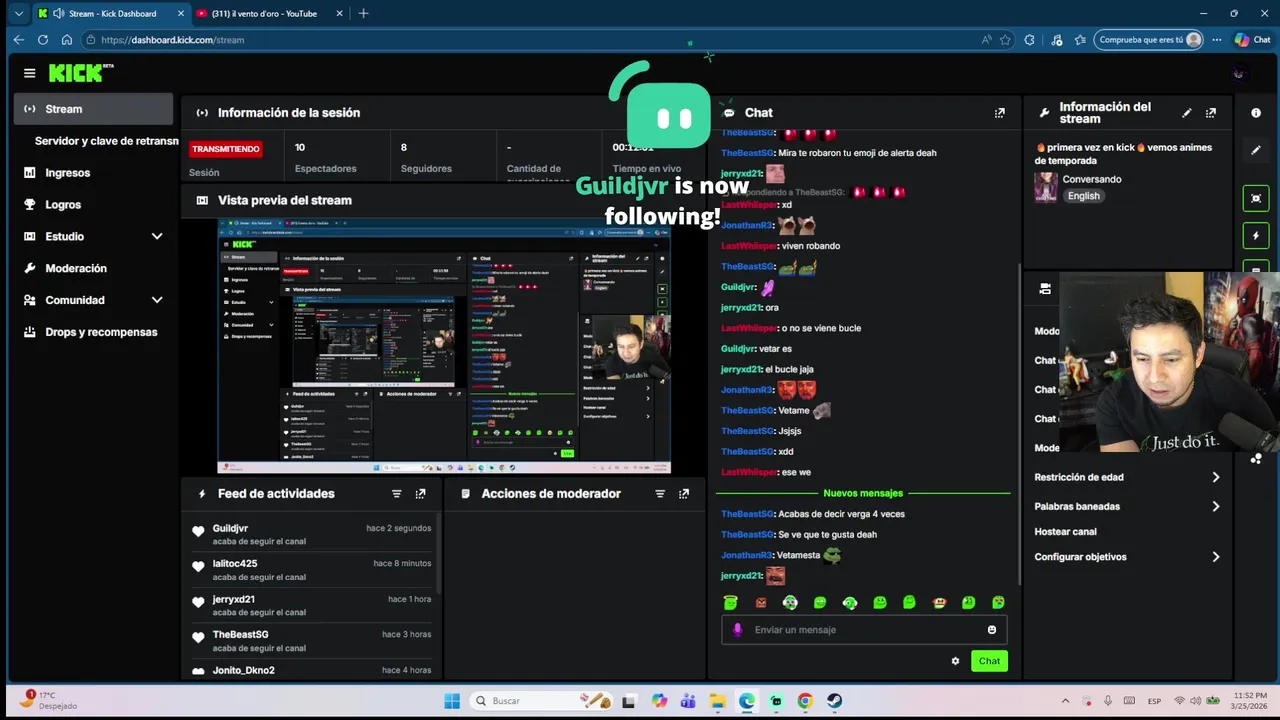Pop out the Acciones de moderador panel
The image size is (1280, 720).
tap(684, 494)
